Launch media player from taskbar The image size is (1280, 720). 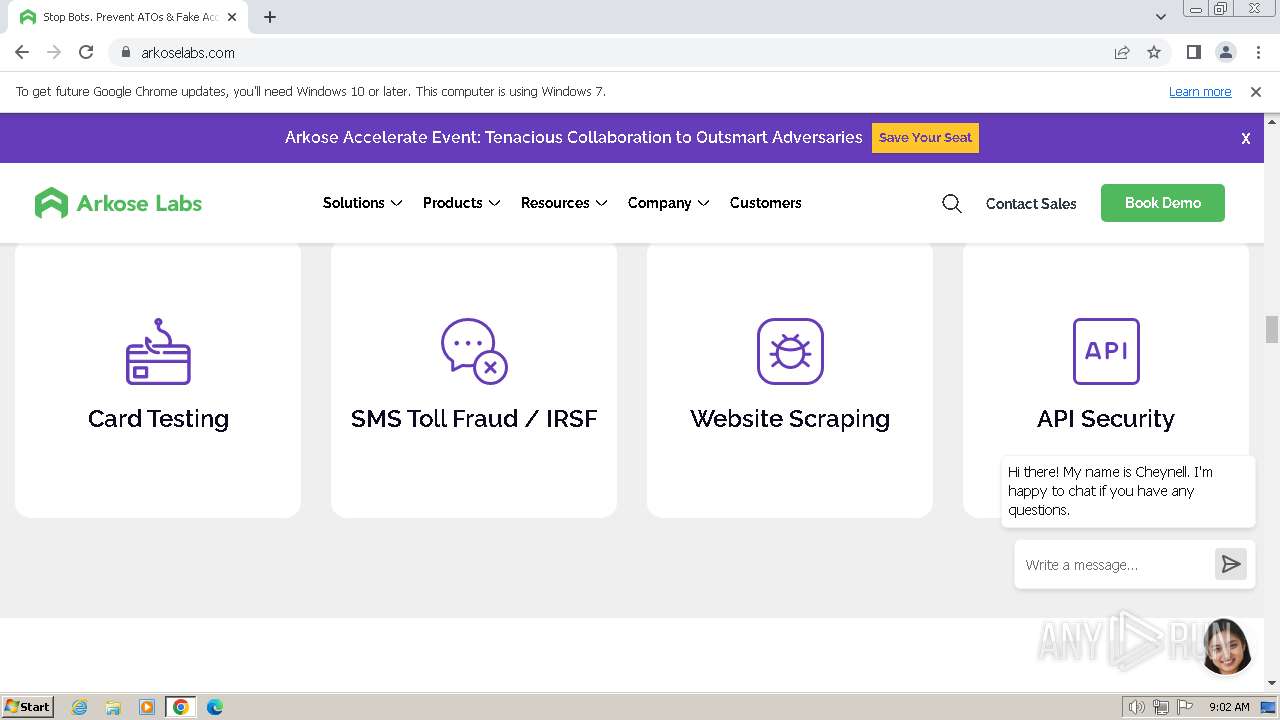[147, 707]
